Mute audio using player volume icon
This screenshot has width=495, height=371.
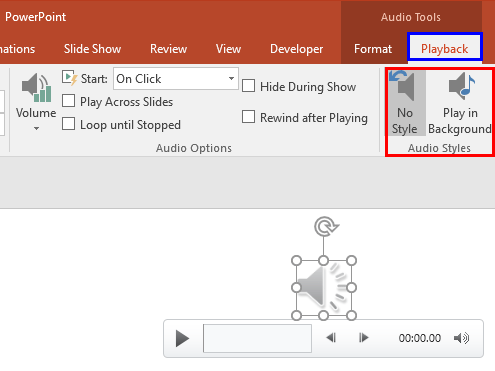(x=462, y=338)
